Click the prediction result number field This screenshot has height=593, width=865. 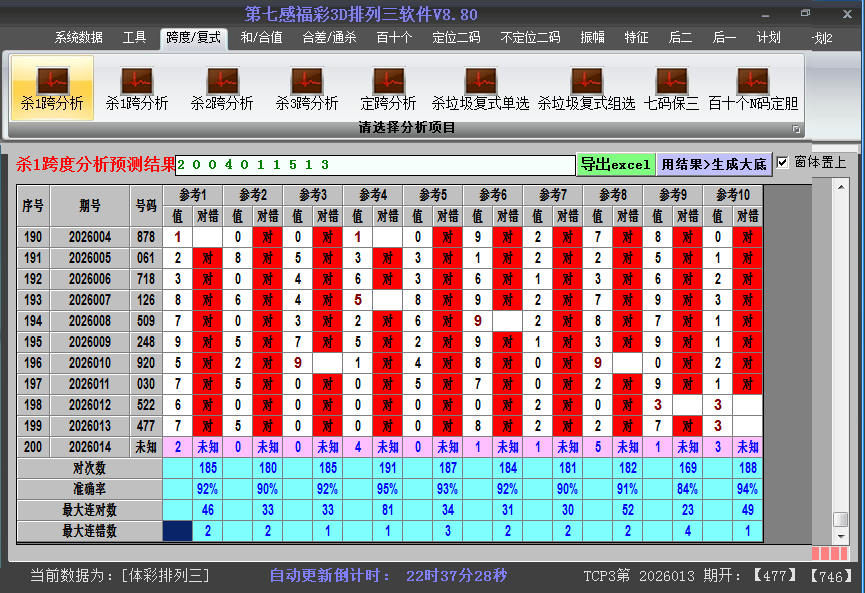pos(375,164)
